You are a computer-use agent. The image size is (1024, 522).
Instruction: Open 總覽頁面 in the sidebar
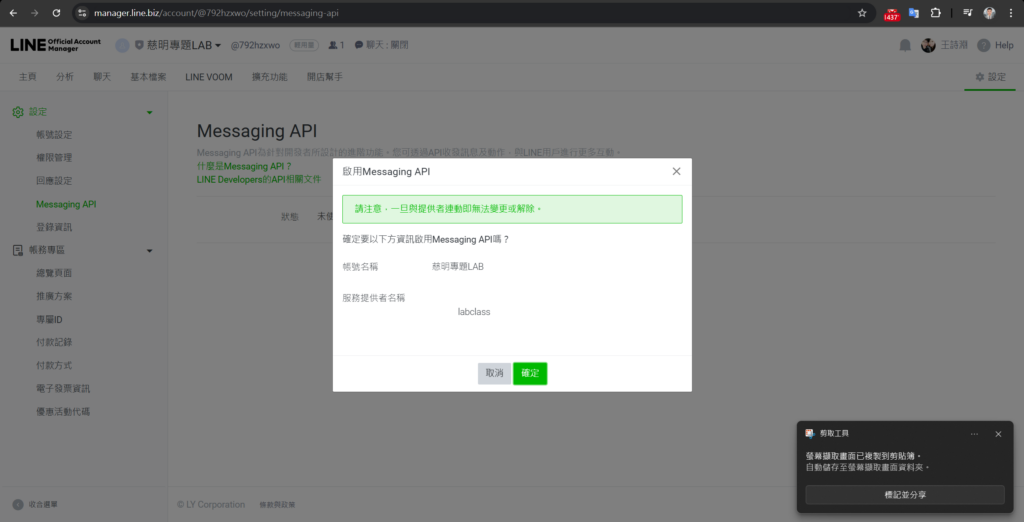[54, 273]
